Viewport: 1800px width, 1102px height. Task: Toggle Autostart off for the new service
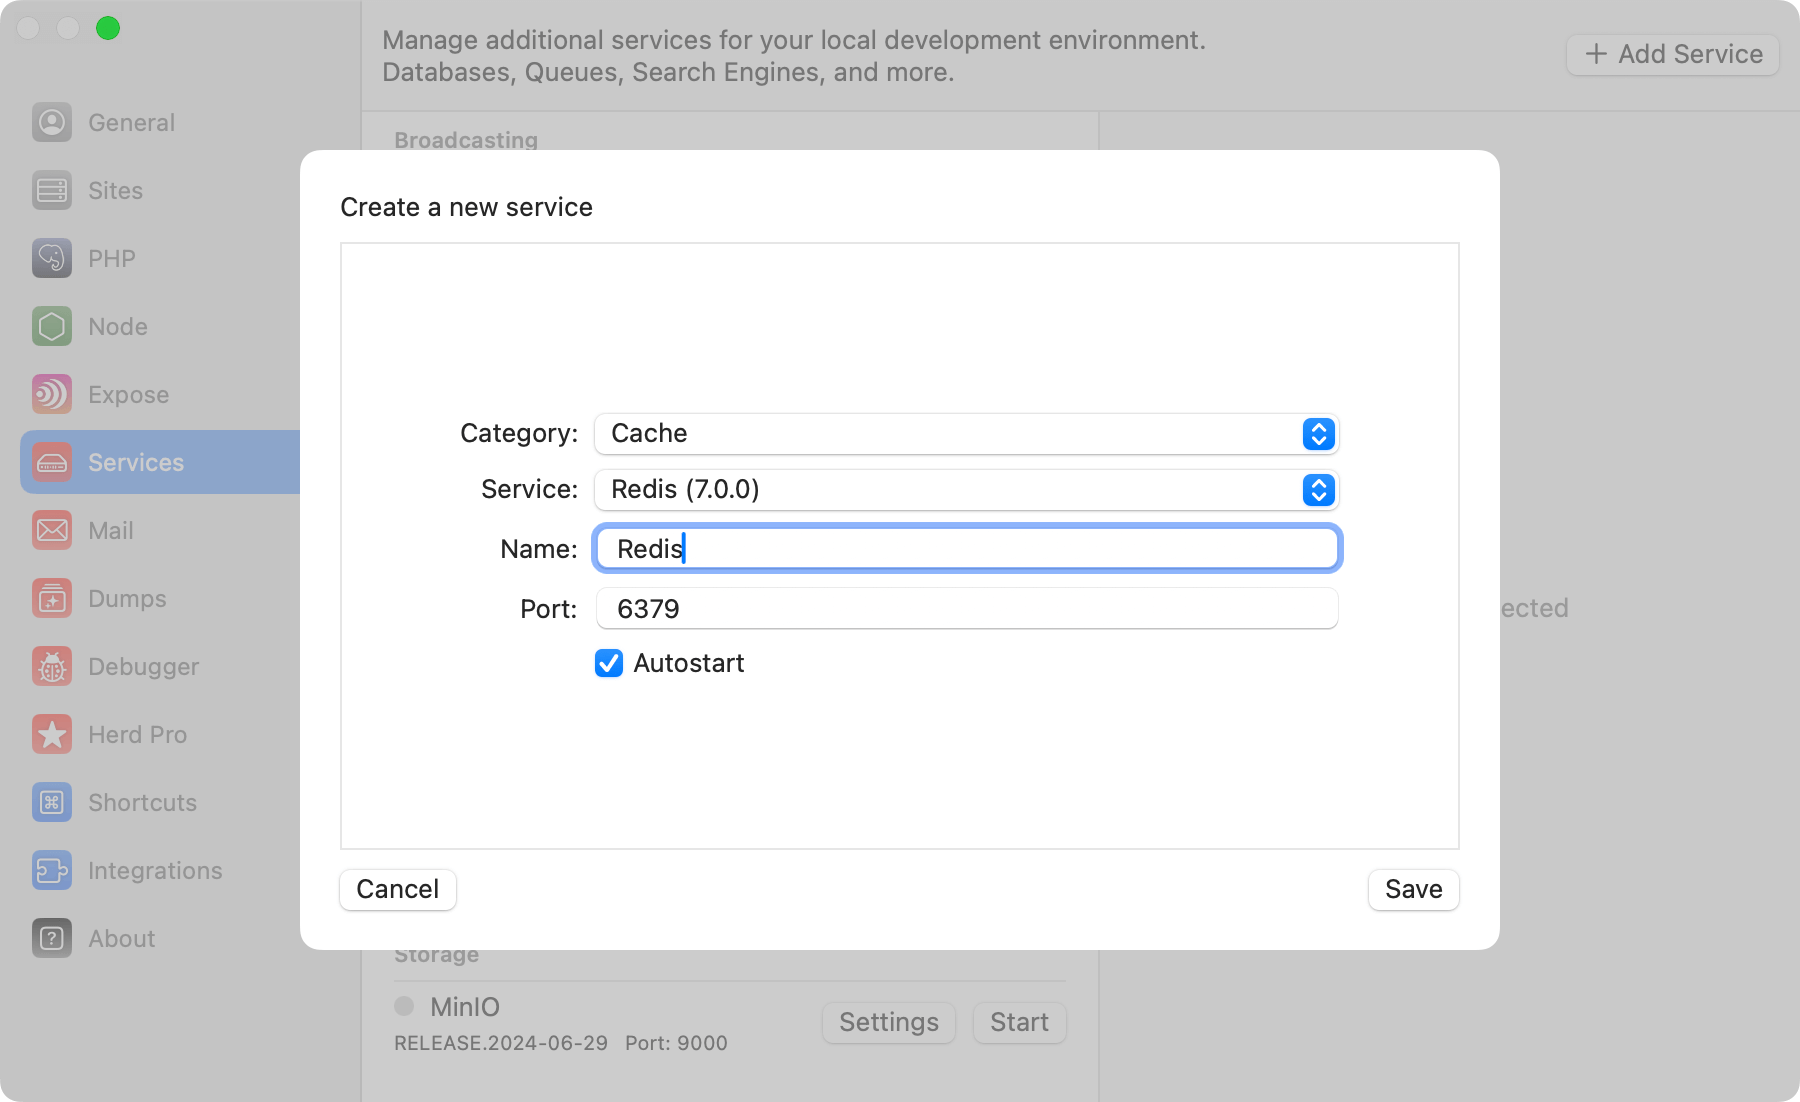(609, 663)
